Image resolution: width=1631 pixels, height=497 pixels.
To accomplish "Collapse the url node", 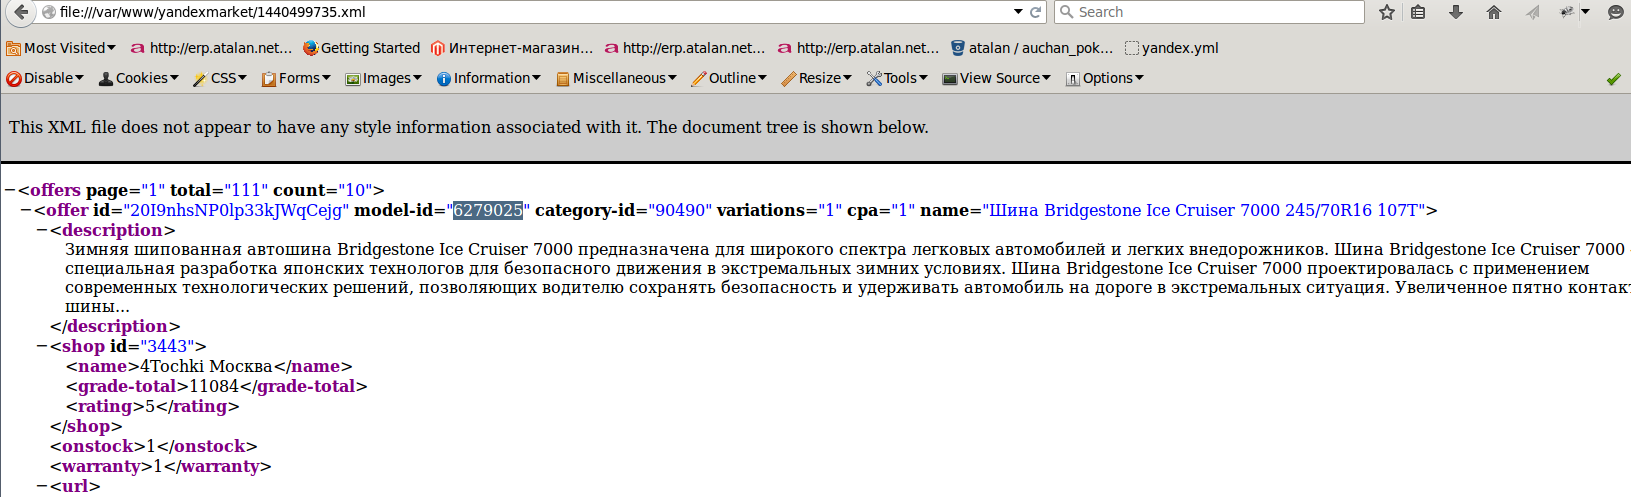I will tap(41, 486).
